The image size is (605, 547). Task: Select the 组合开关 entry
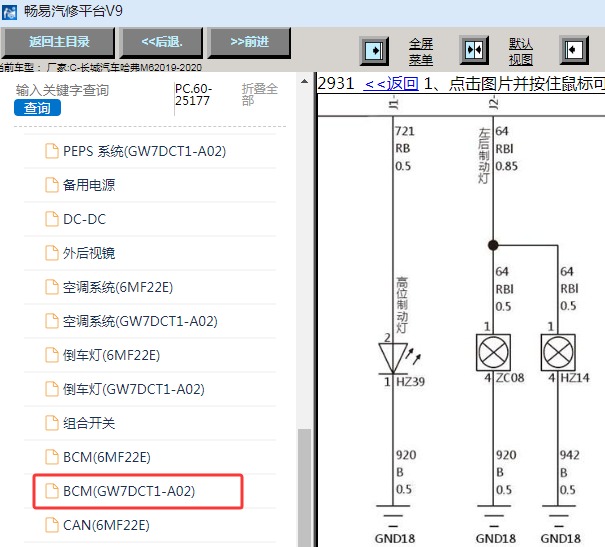point(89,422)
